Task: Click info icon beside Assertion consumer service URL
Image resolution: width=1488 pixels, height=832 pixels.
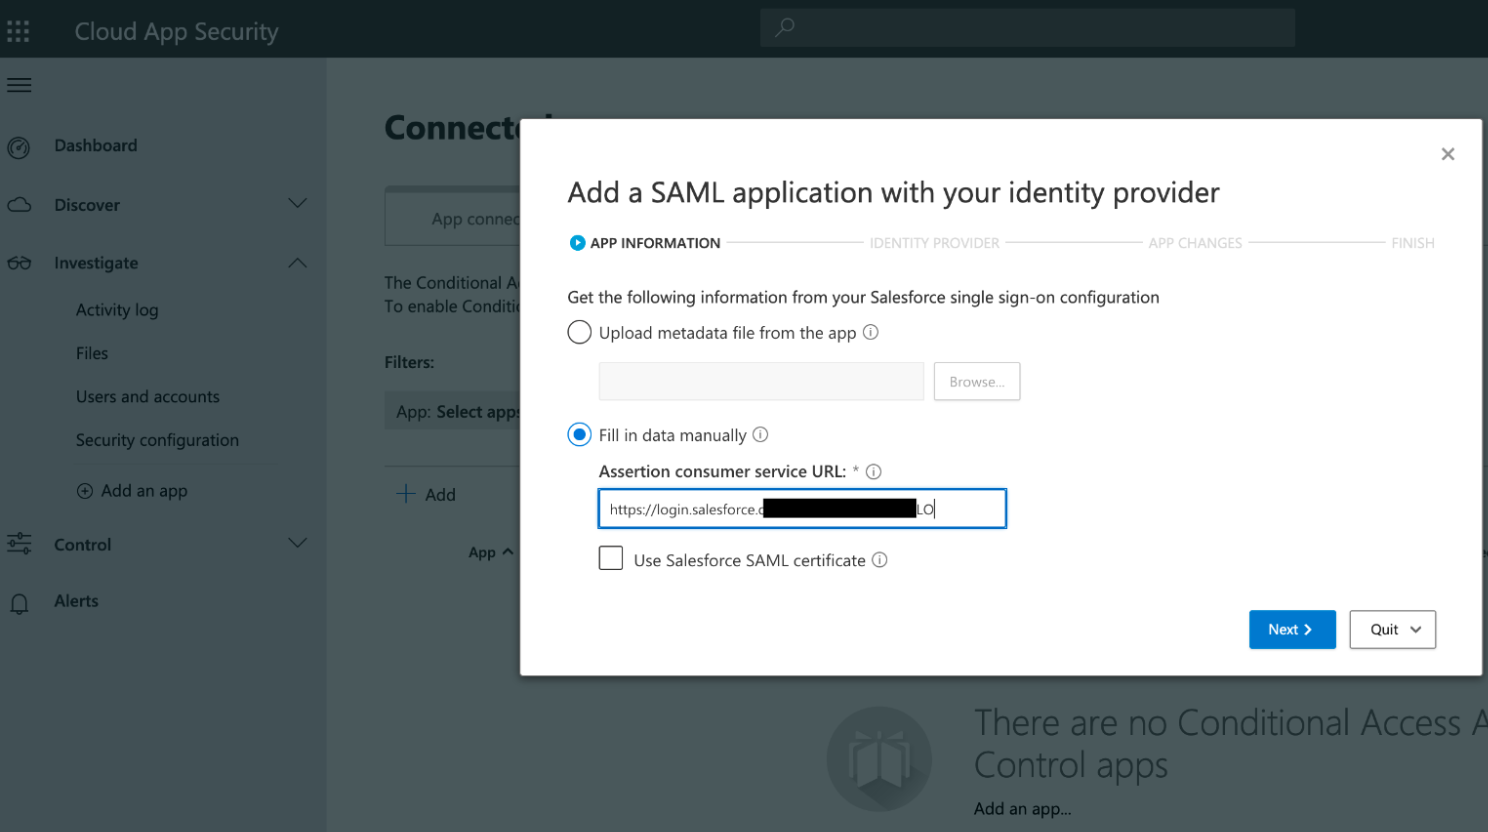Action: coord(874,472)
